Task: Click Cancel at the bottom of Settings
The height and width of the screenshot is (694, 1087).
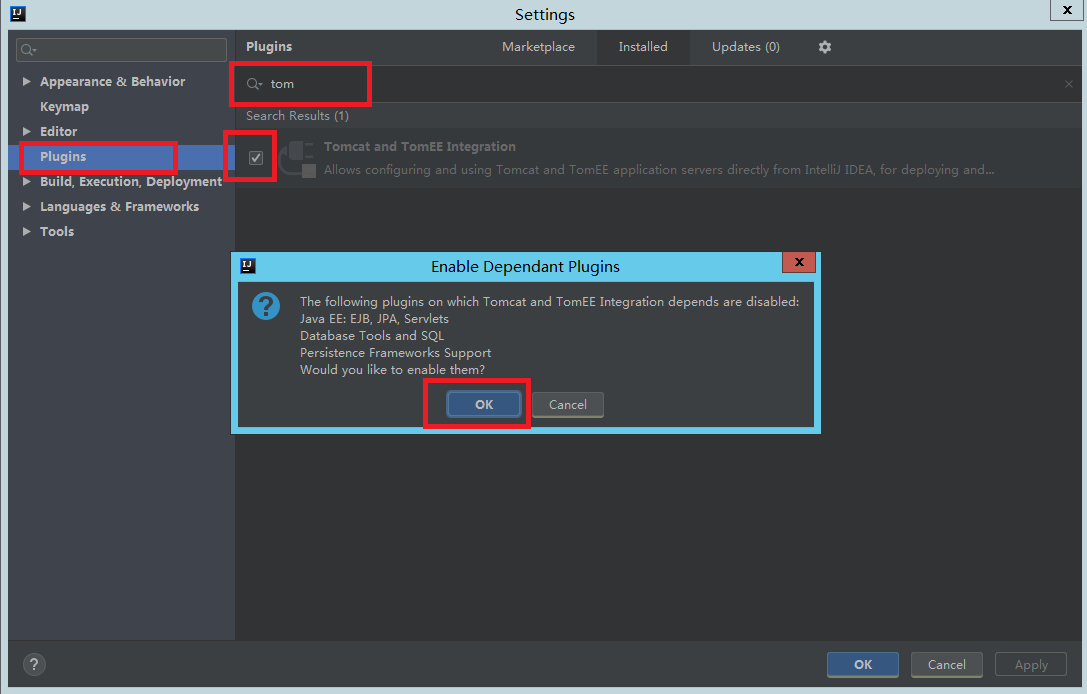Action: (x=946, y=664)
